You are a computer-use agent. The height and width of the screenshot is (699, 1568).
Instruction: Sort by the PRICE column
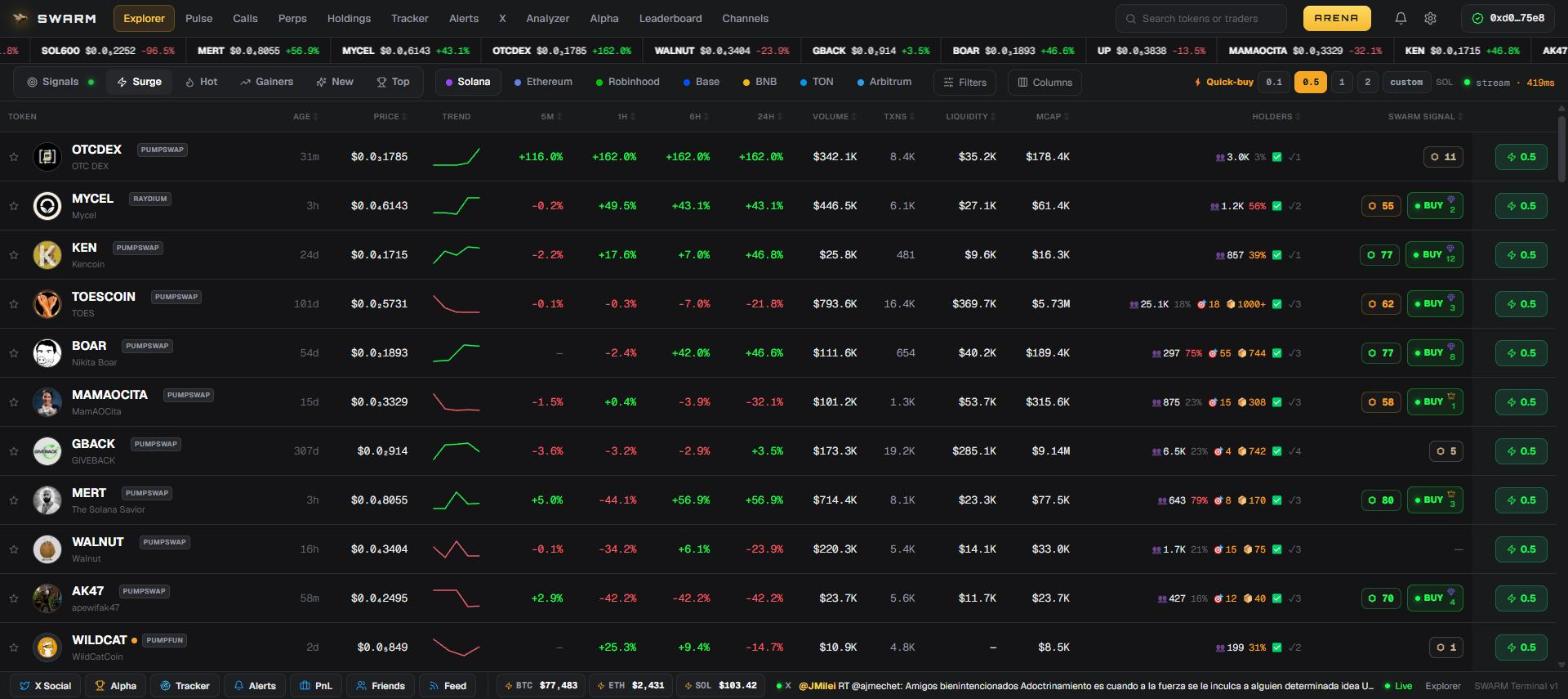click(390, 117)
